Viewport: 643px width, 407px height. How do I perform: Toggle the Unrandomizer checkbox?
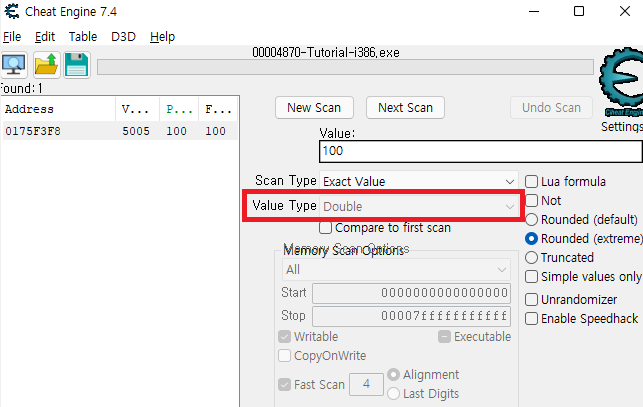531,300
